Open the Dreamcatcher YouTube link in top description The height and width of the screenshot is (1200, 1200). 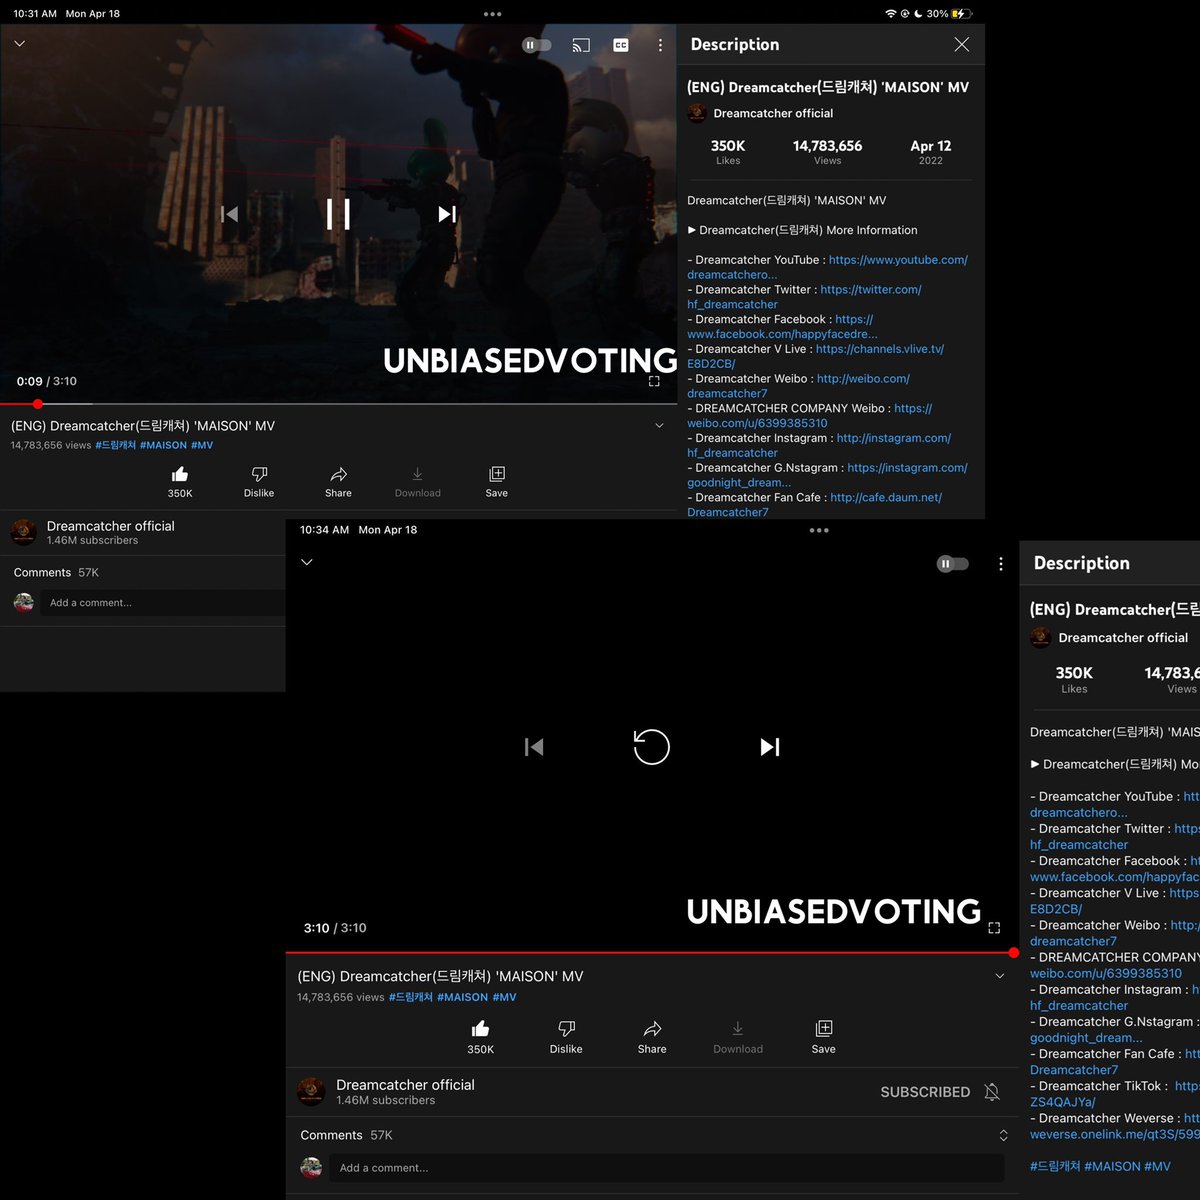[898, 260]
